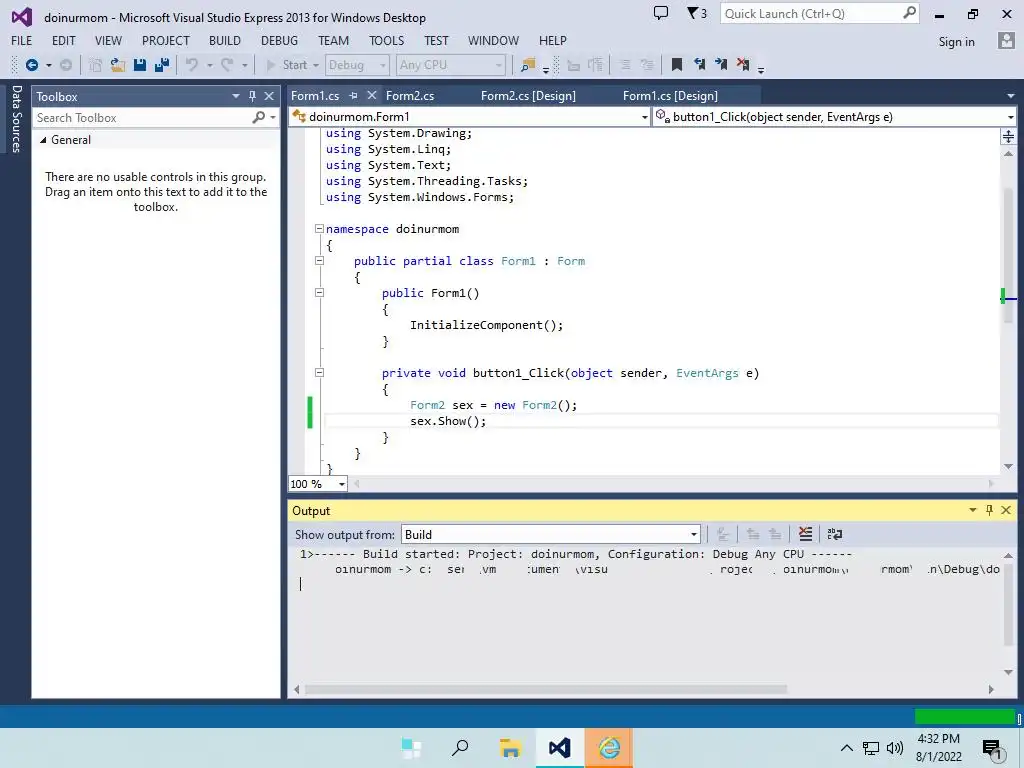Open the DEBUG menu
The image size is (1024, 768).
[279, 40]
